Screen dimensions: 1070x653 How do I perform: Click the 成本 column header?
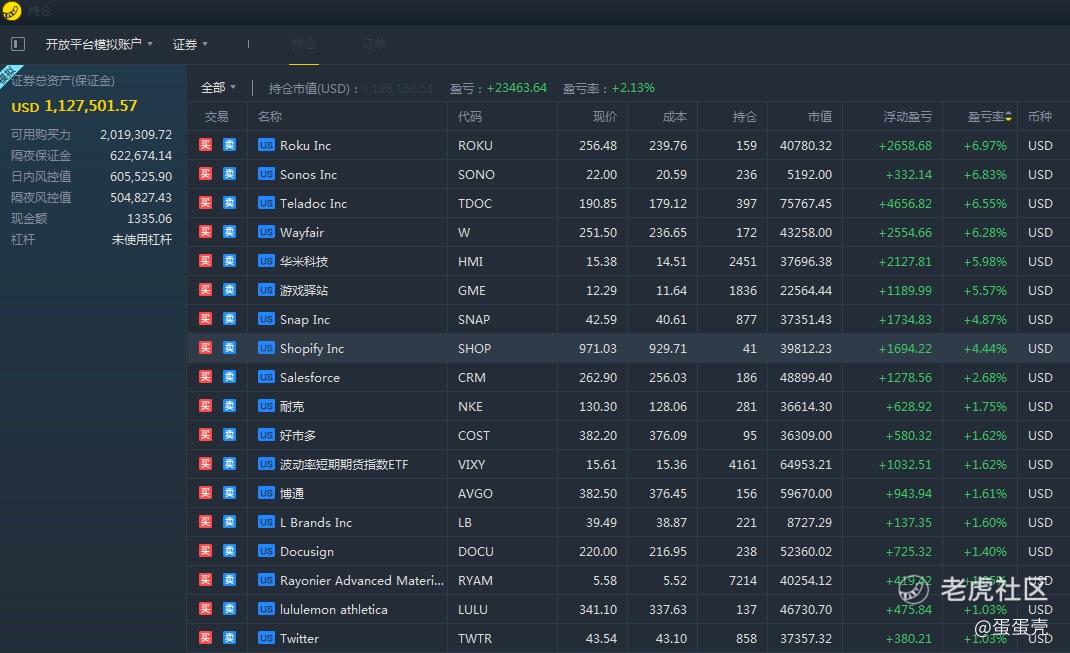click(x=674, y=117)
